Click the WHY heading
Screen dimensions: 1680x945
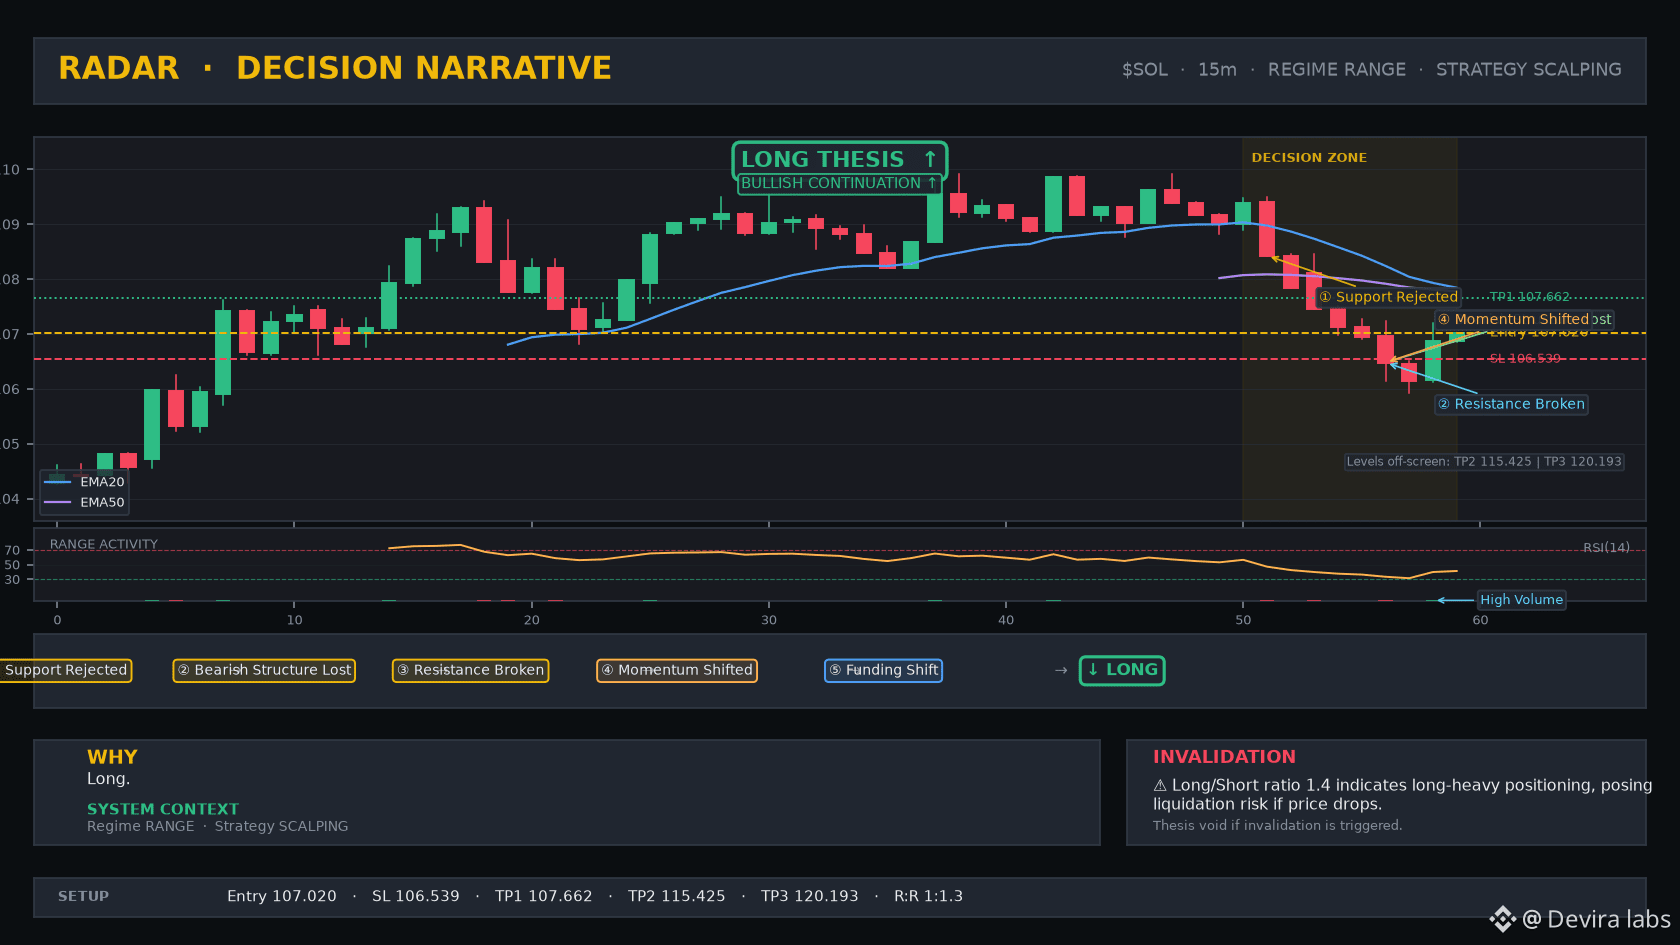[x=112, y=757]
